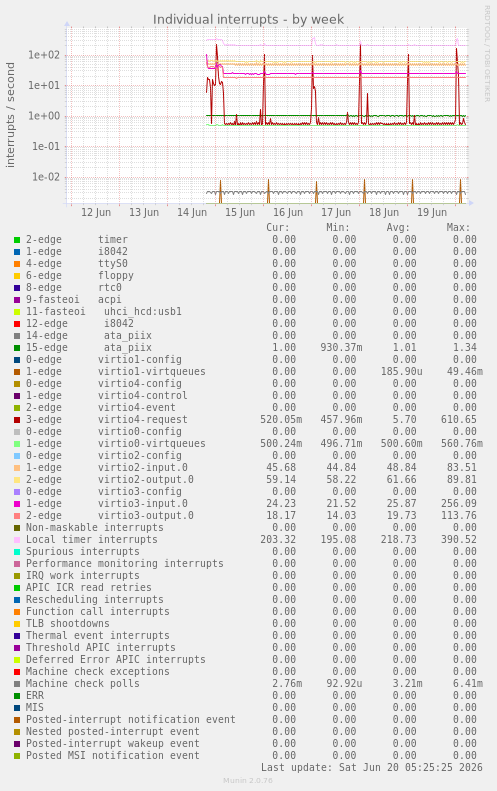
Task: Select the pink swatch beside Local timer interrupts
Action: click(17, 540)
